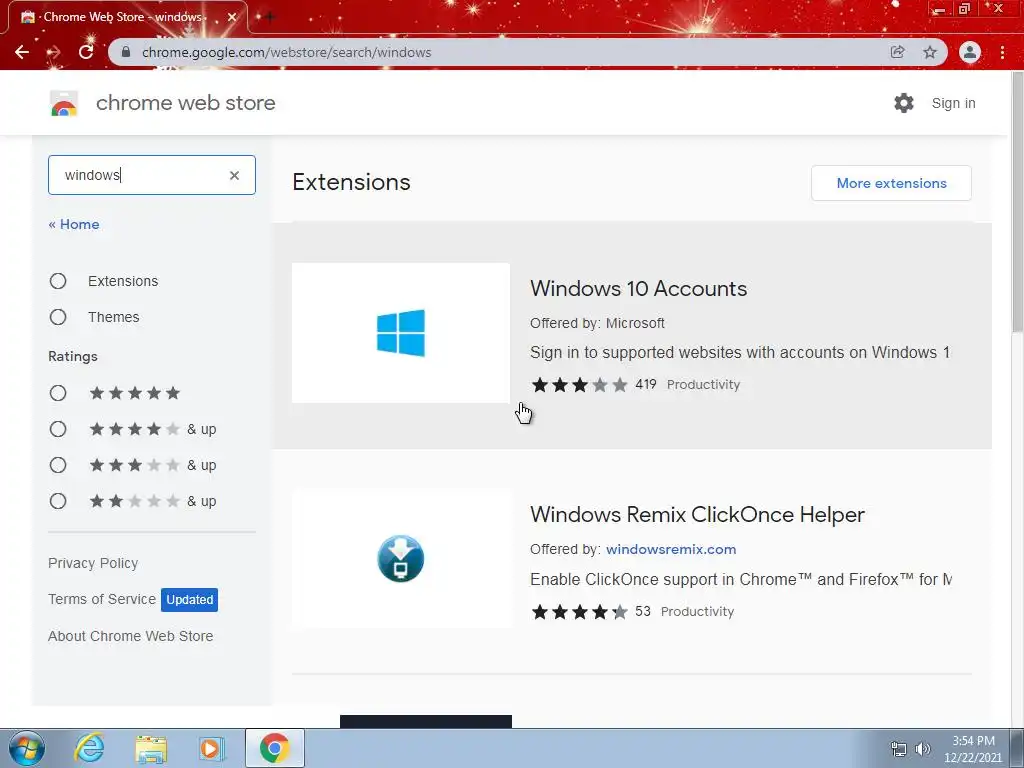Click the Offered by: Microsoft text
Image resolution: width=1024 pixels, height=768 pixels.
(x=597, y=323)
